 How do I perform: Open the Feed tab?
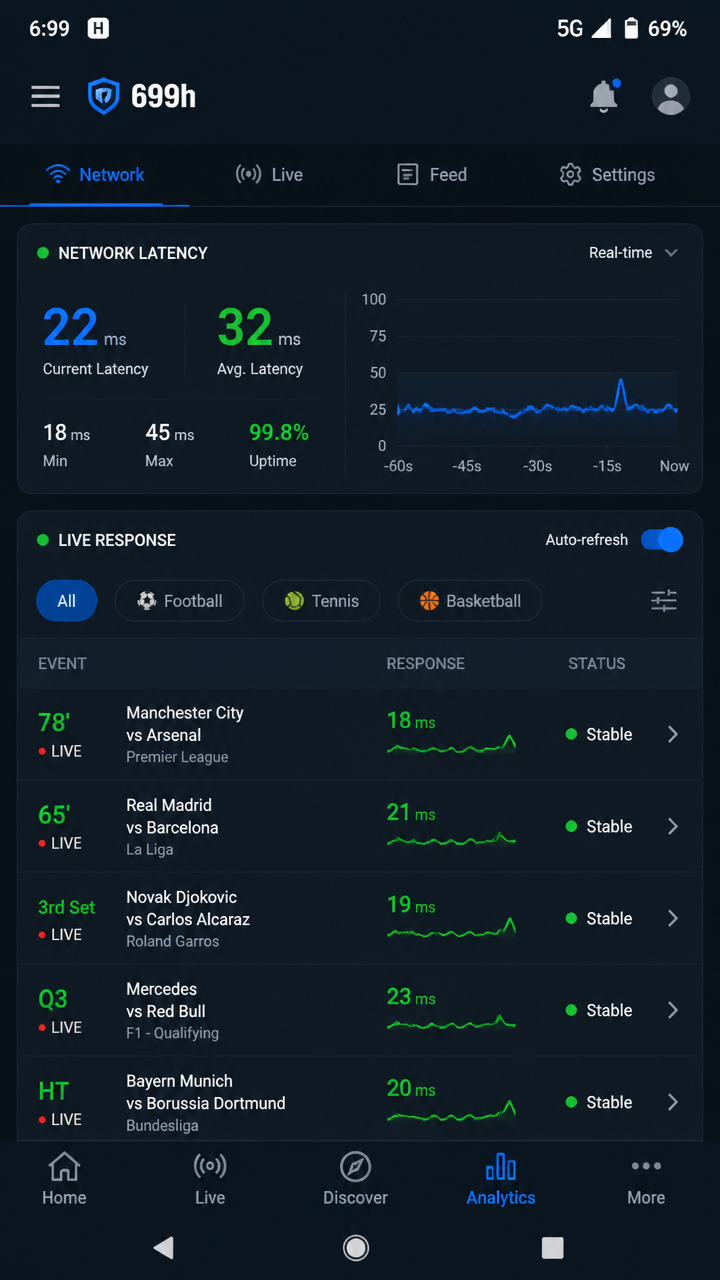[432, 174]
